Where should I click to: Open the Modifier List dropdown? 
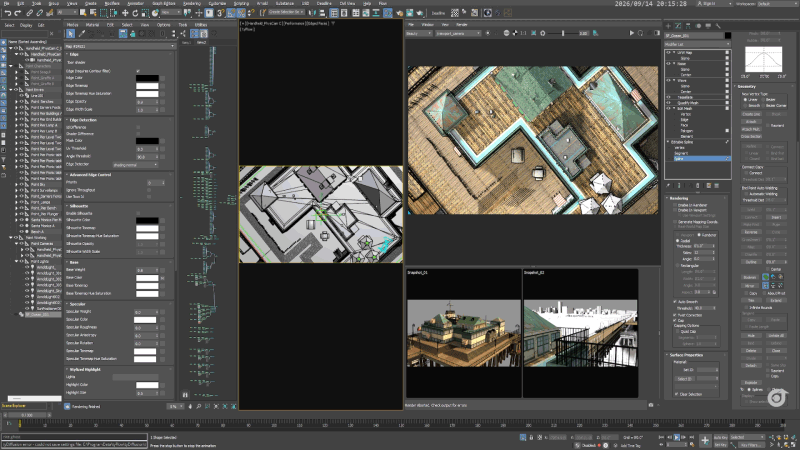point(697,44)
